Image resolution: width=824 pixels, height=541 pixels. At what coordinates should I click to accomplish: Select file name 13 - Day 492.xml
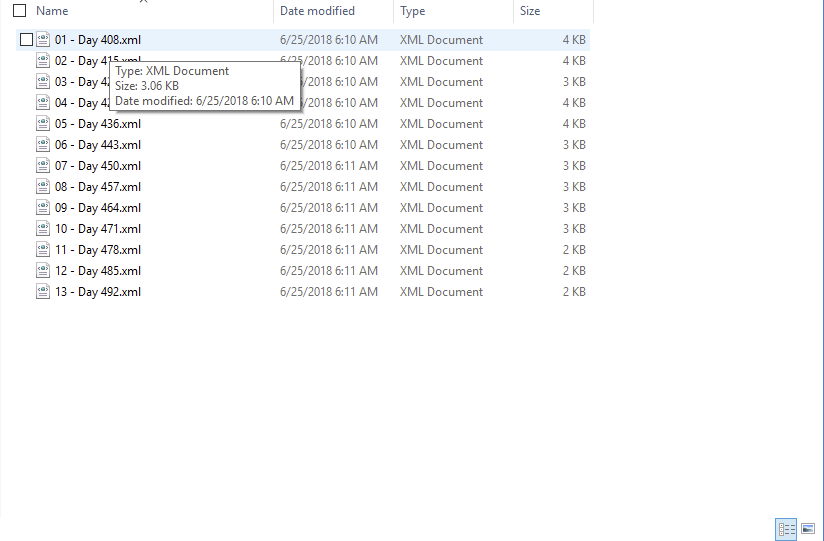(x=98, y=292)
